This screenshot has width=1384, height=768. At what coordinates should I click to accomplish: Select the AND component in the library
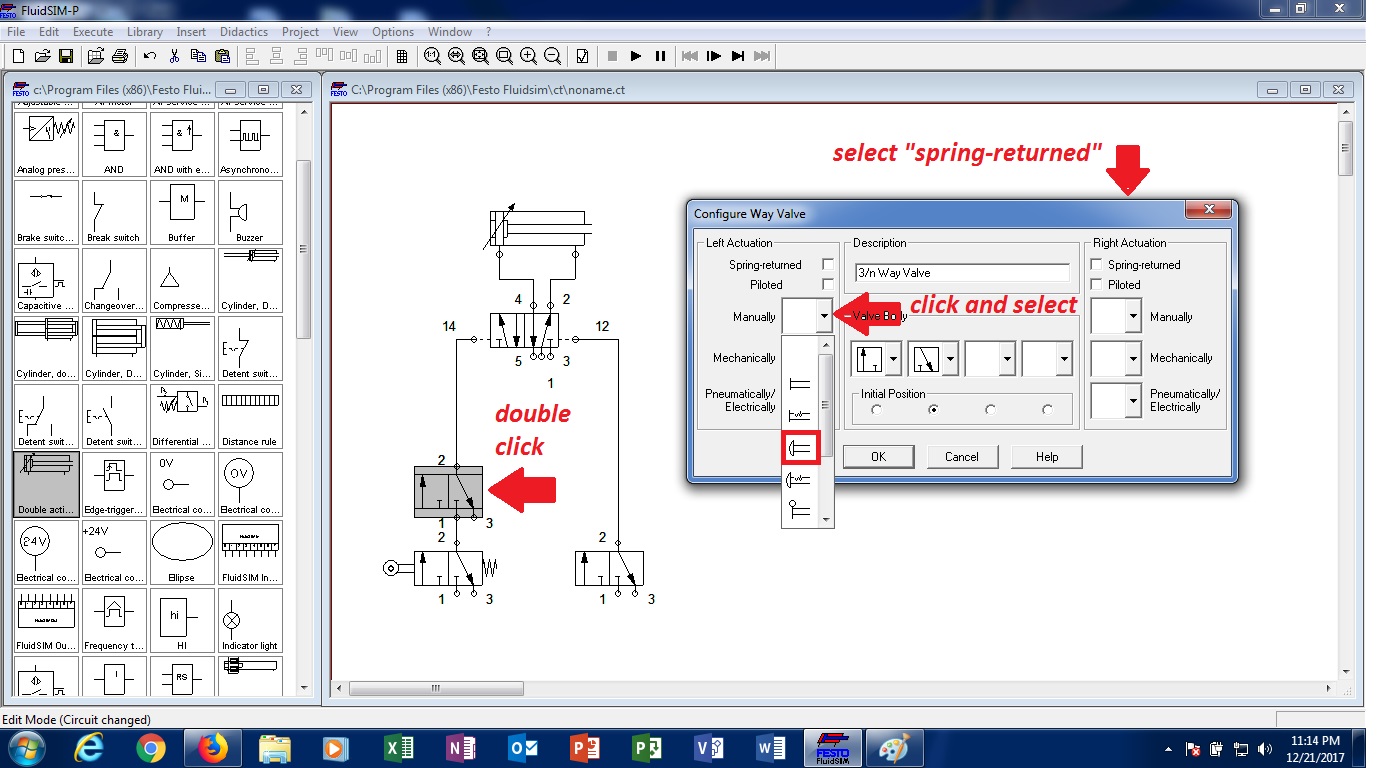point(114,144)
